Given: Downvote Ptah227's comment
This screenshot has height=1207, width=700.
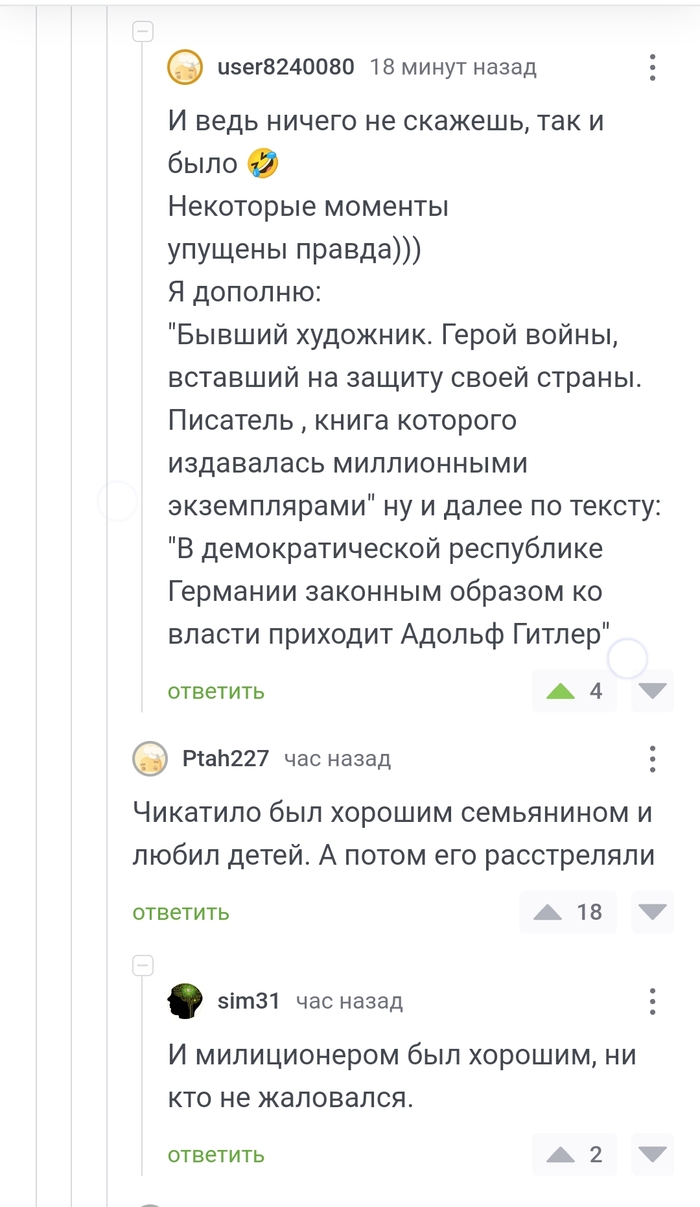Looking at the screenshot, I should [653, 912].
